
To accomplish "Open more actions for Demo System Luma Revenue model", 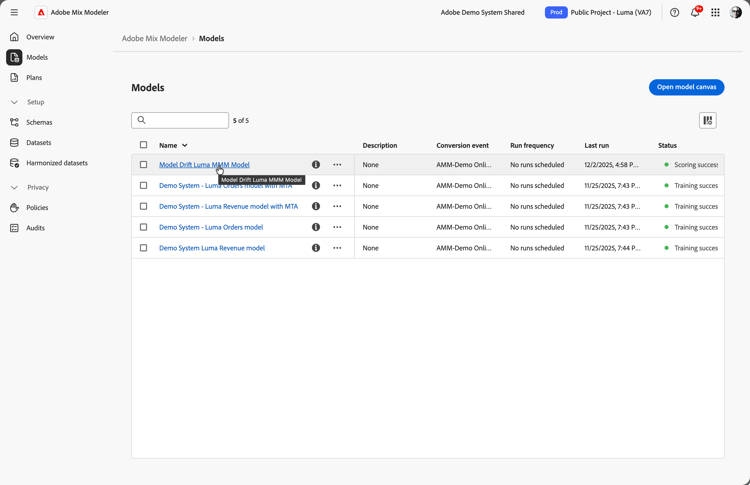I will tap(337, 248).
